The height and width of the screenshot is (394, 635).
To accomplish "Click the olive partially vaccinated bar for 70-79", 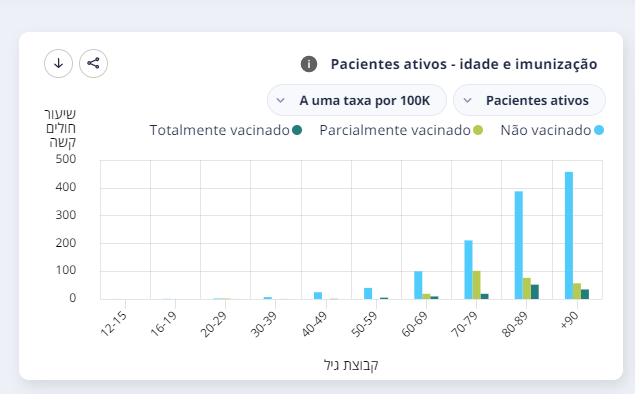I will pos(477,285).
